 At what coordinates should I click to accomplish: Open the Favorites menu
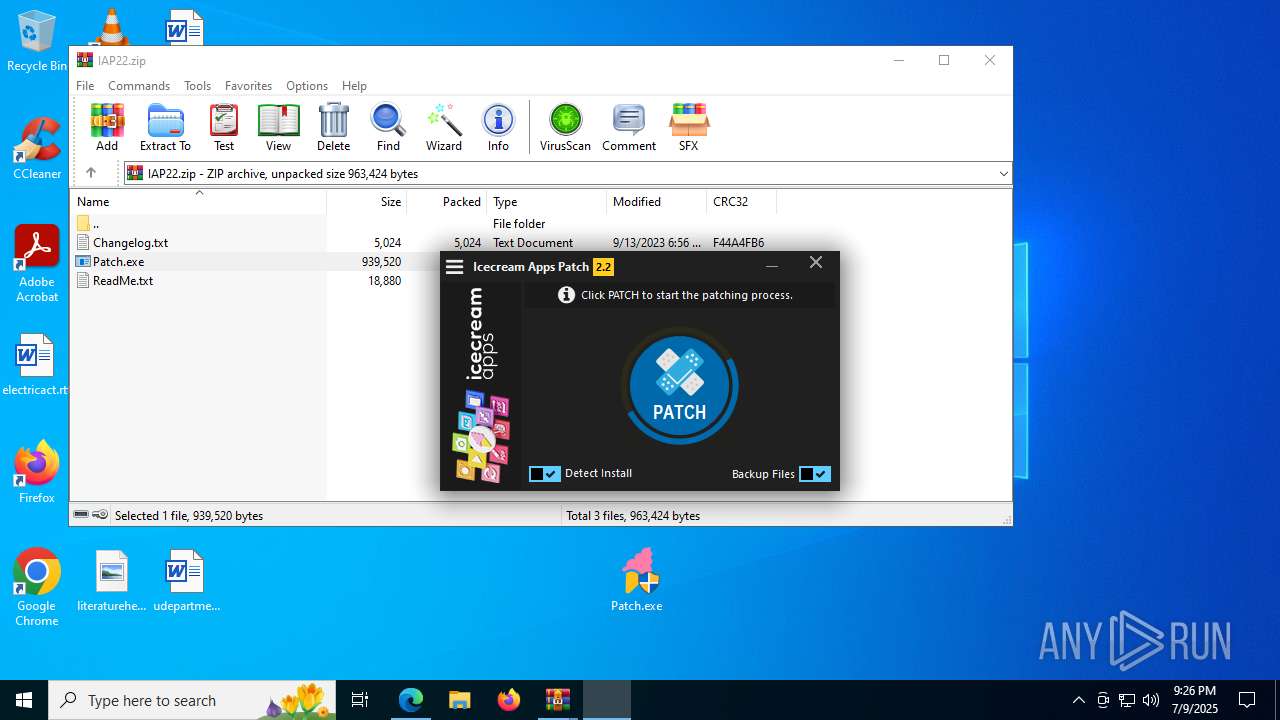pos(248,86)
